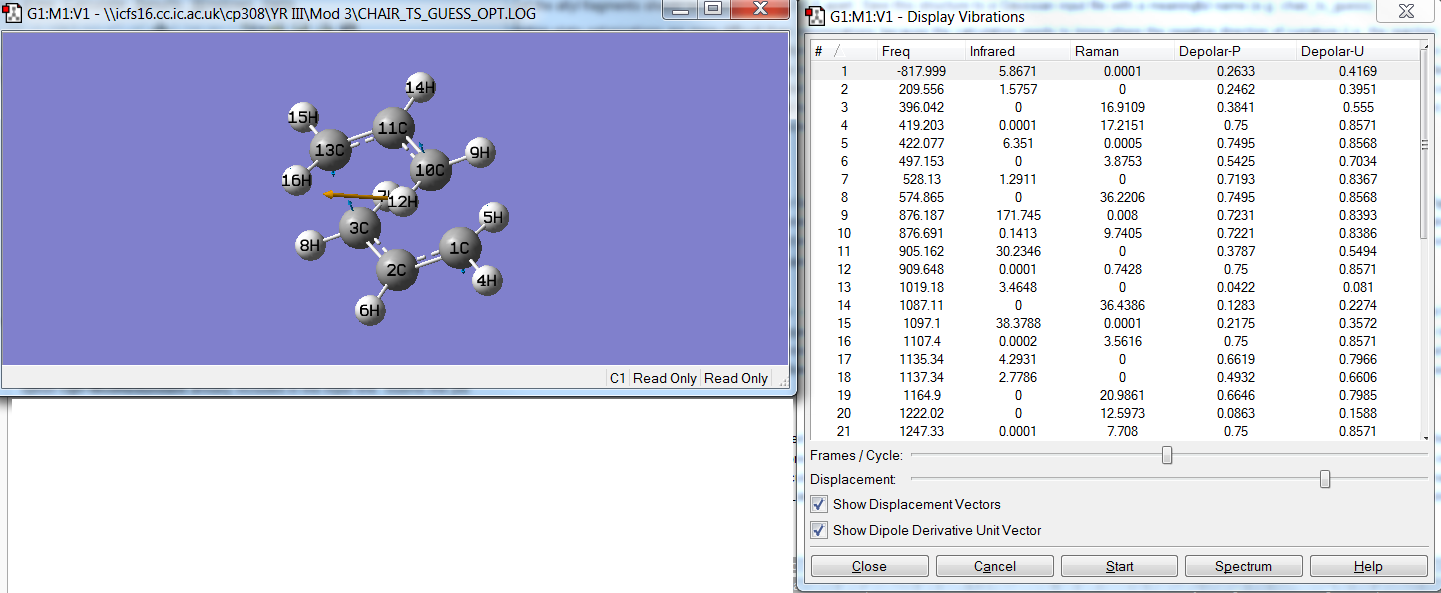Select mode 10 frequency 876.691
Image resolution: width=1441 pixels, height=593 pixels.
1115,233
